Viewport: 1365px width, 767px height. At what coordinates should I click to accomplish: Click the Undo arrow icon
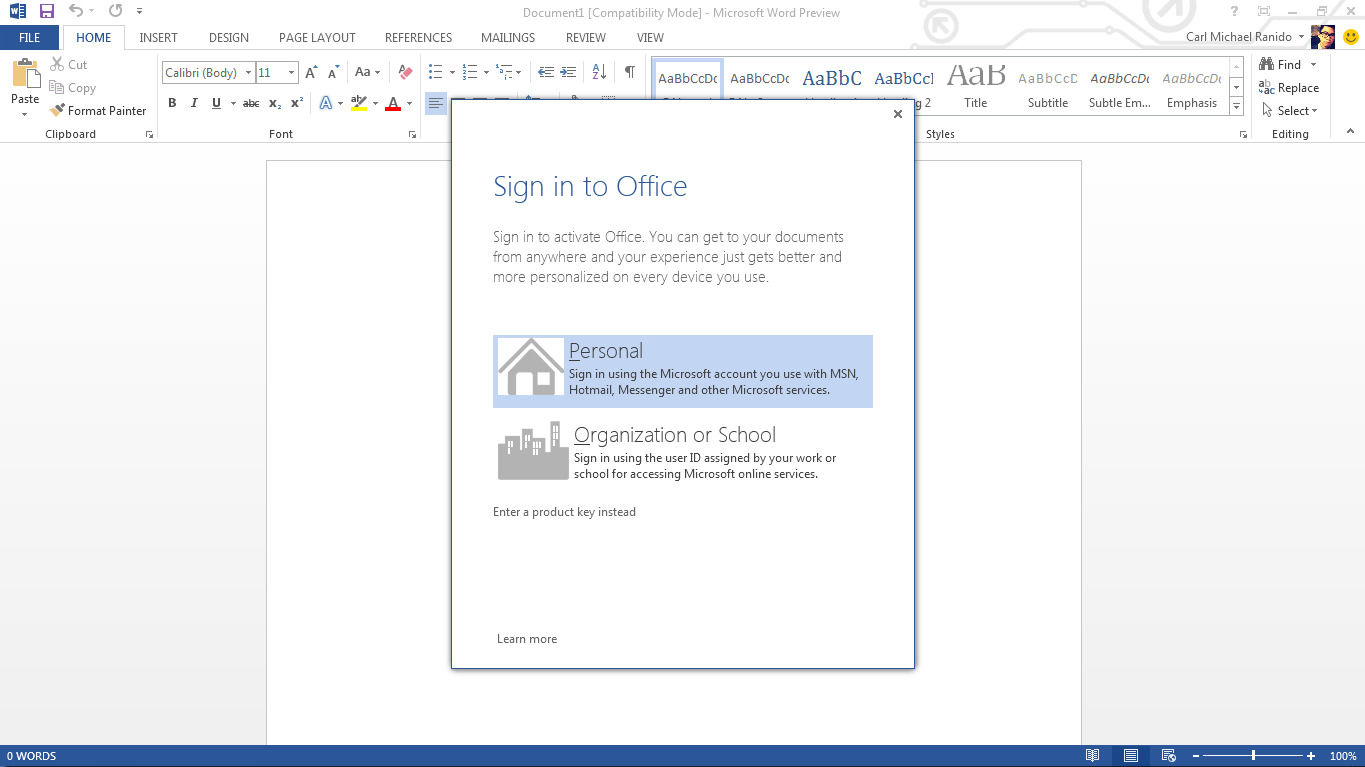coord(76,11)
